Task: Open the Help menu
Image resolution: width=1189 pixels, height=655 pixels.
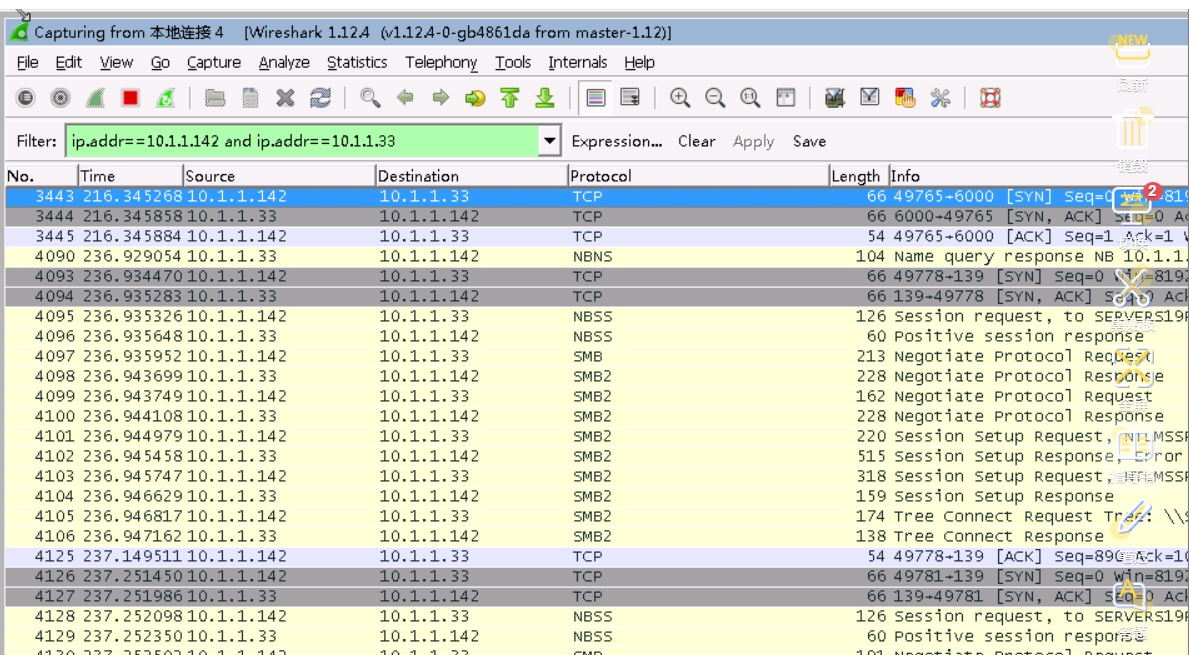Action: [639, 62]
